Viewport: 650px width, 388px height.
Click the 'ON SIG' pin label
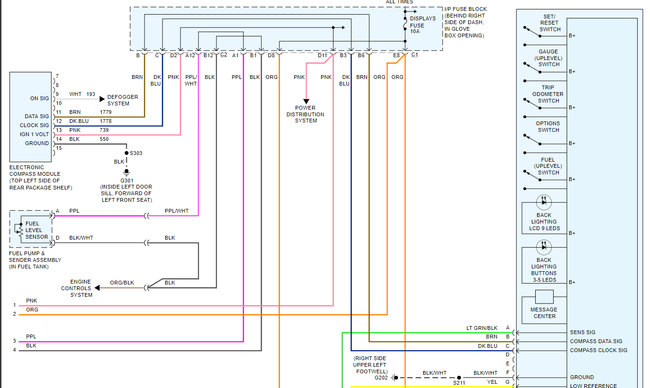click(x=39, y=99)
